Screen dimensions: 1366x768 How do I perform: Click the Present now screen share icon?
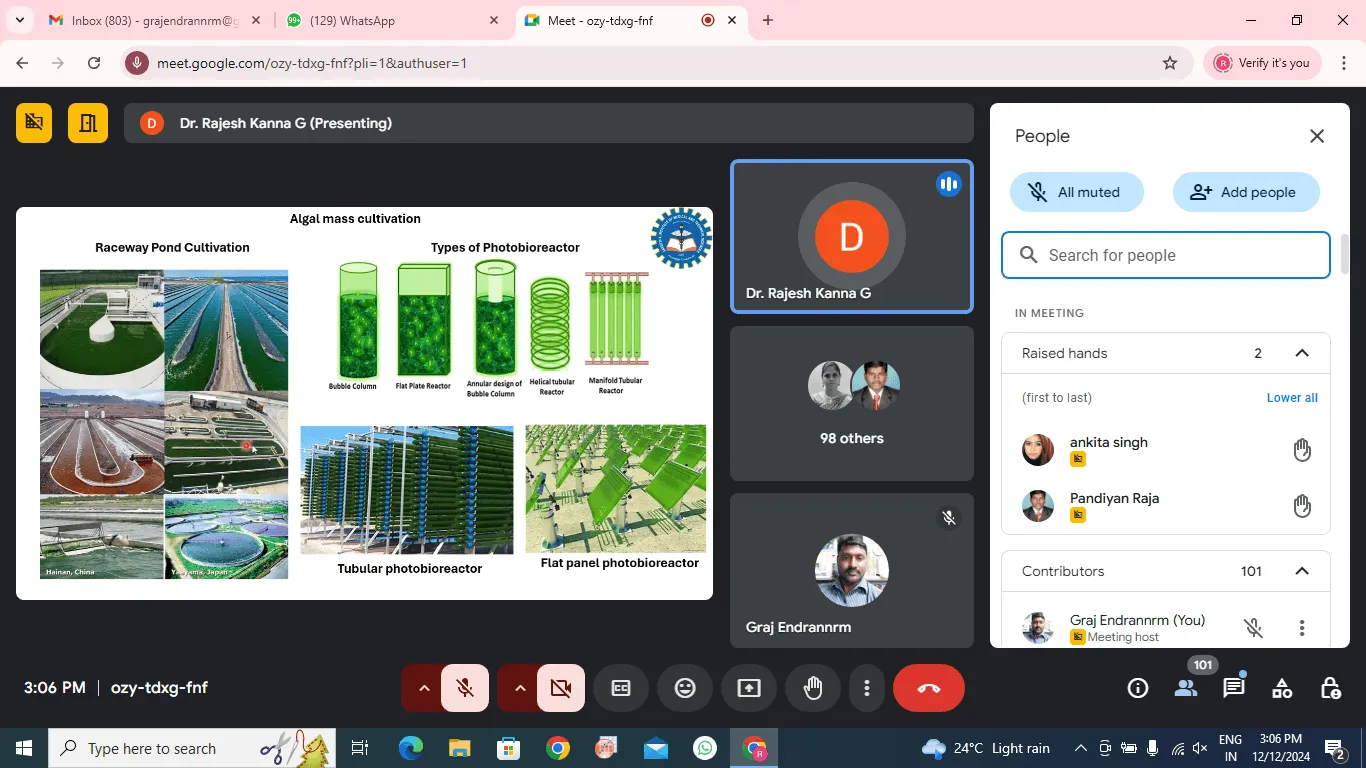click(x=749, y=688)
